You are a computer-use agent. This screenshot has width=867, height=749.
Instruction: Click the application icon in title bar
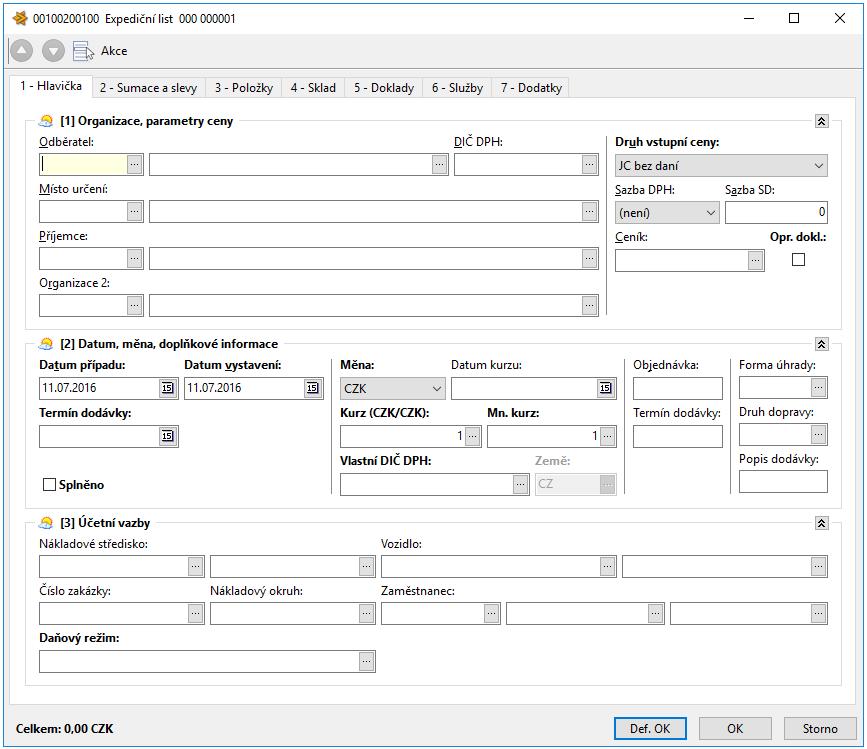(x=20, y=18)
